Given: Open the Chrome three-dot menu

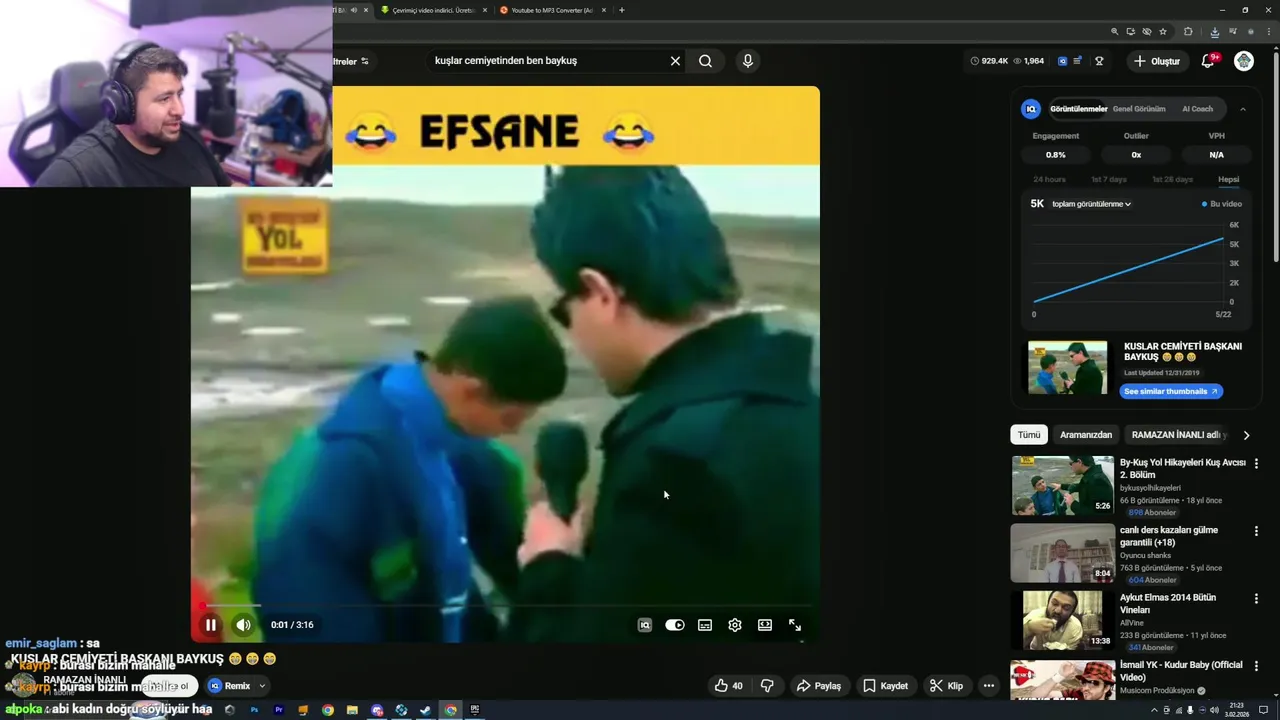Looking at the screenshot, I should pos(1267,31).
